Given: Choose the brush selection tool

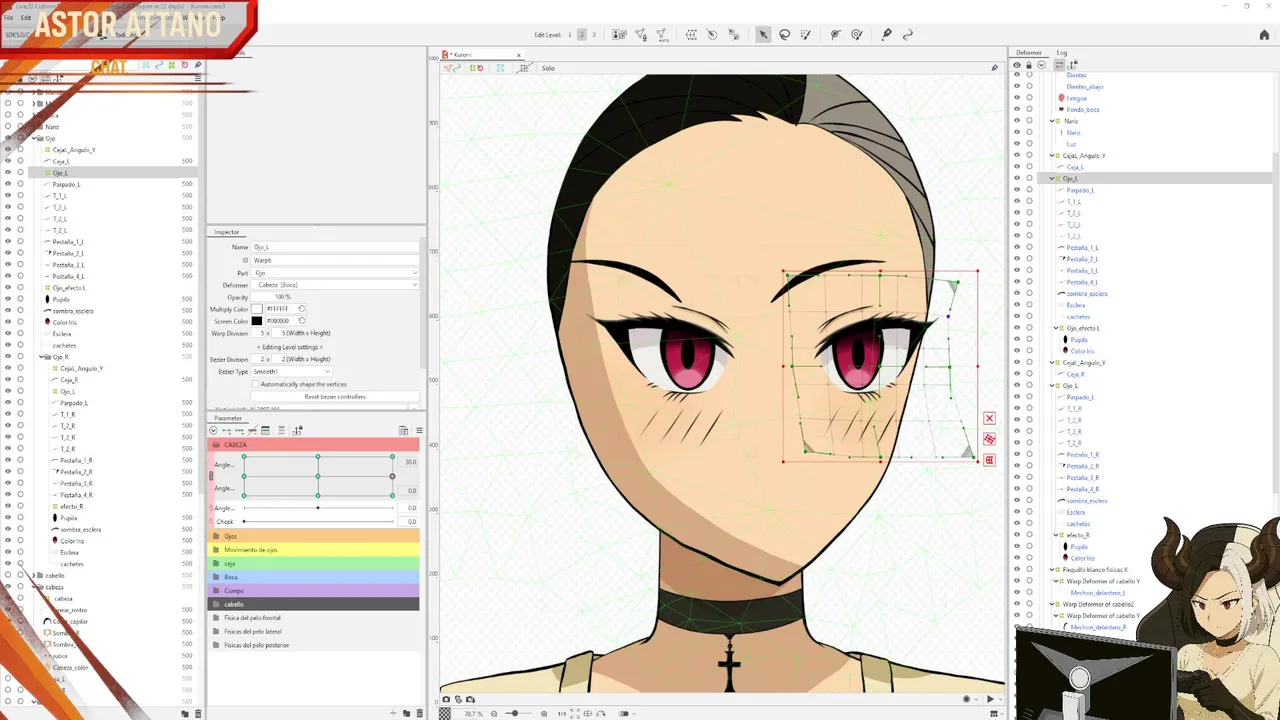Looking at the screenshot, I should [806, 35].
